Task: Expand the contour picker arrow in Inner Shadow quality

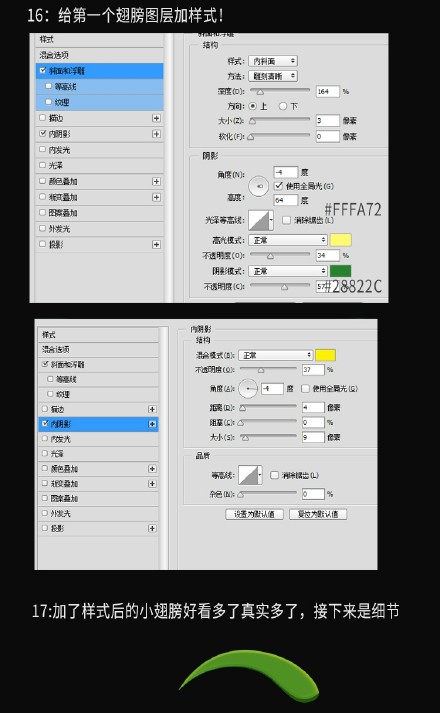Action: point(260,475)
